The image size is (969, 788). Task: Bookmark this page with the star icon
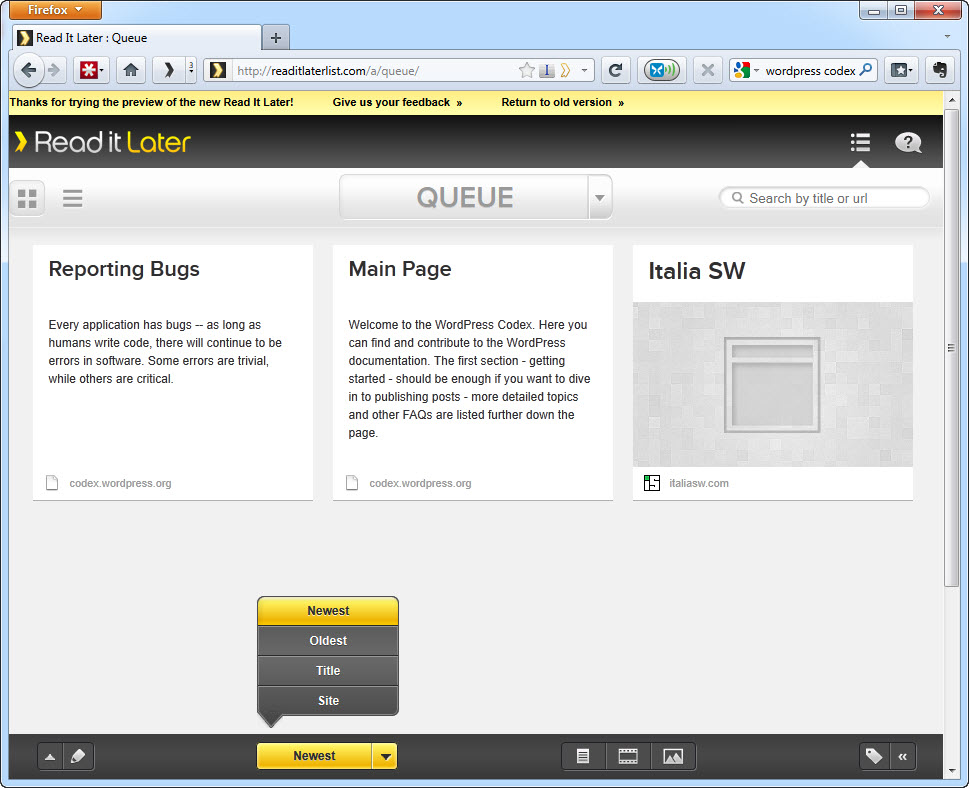coord(527,70)
